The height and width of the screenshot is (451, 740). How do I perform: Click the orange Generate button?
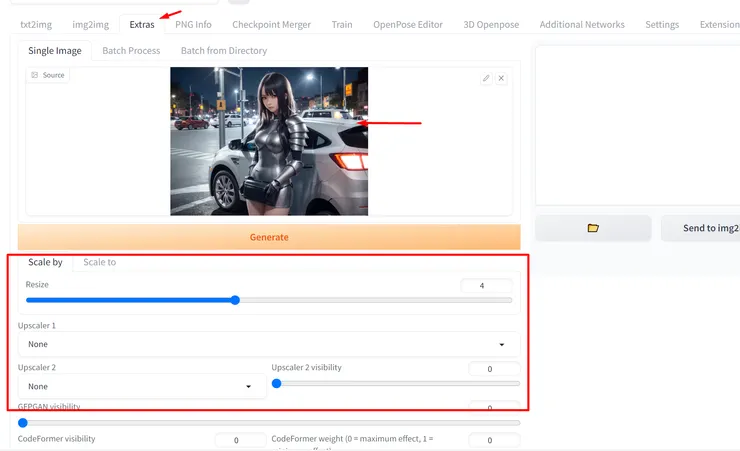pyautogui.click(x=269, y=237)
